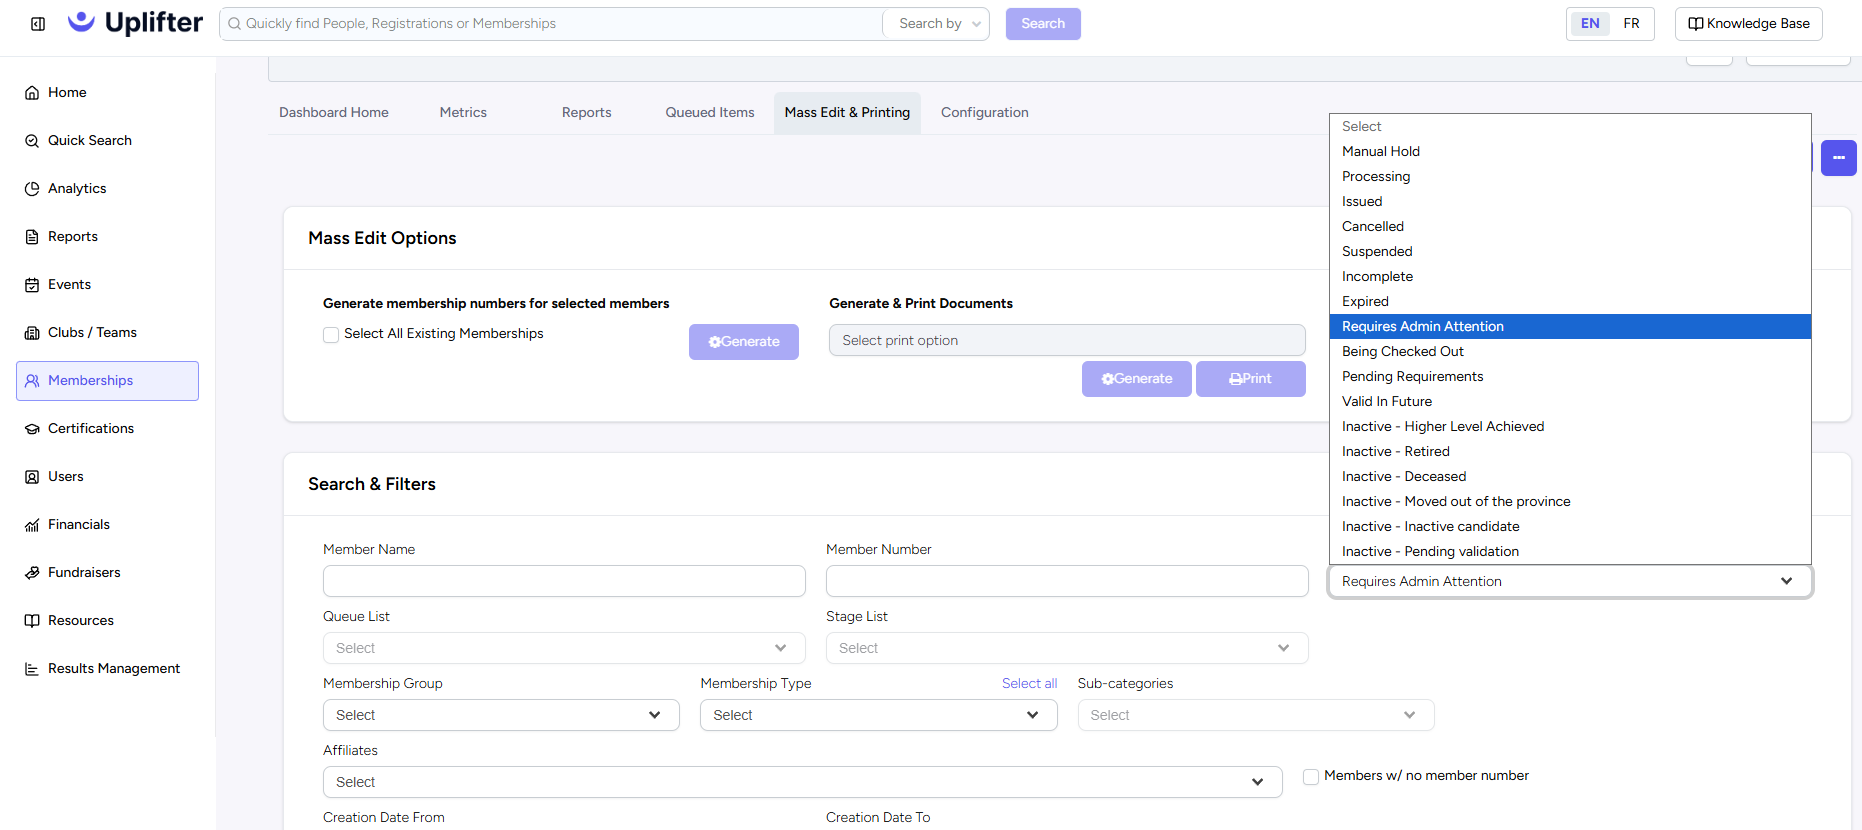1862x830 pixels.
Task: Choose Cancelled status option
Action: [x=1570, y=226]
